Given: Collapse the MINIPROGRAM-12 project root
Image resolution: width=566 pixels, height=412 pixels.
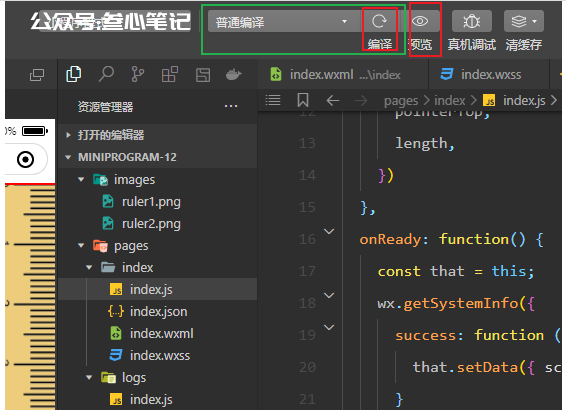Looking at the screenshot, I should (157, 157).
